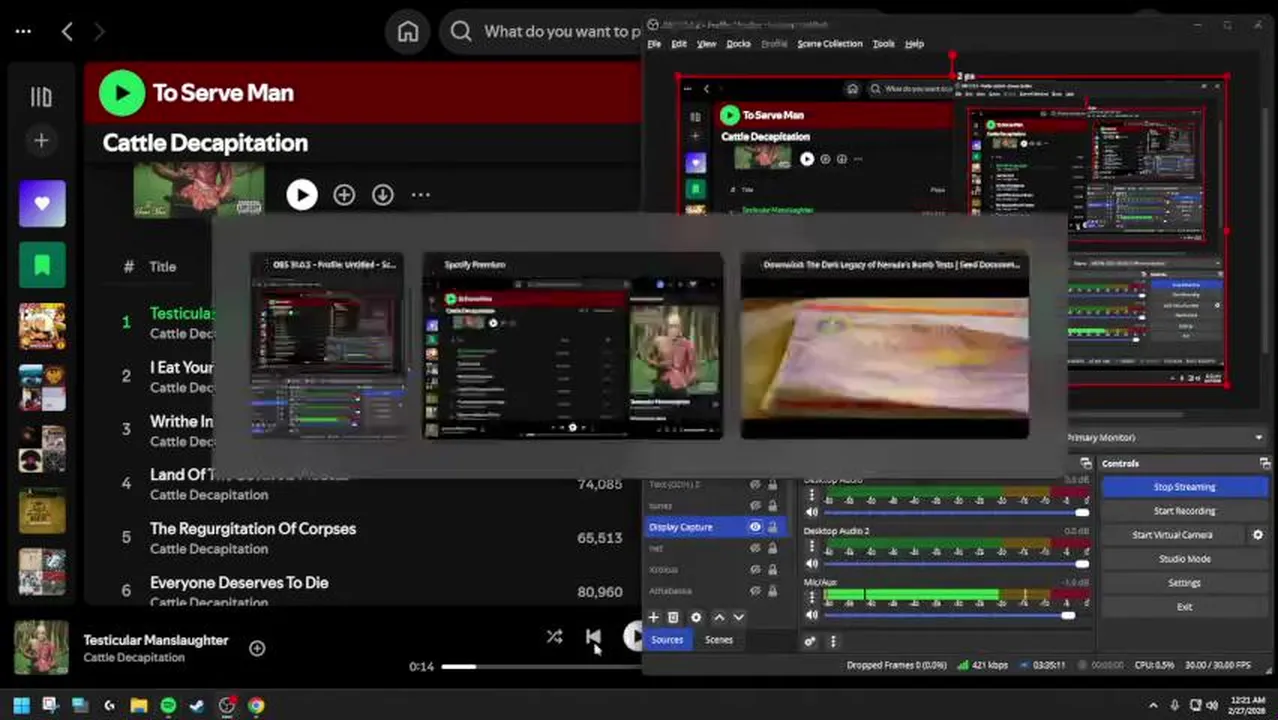Move the selected source down
The height and width of the screenshot is (720, 1278).
point(739,618)
